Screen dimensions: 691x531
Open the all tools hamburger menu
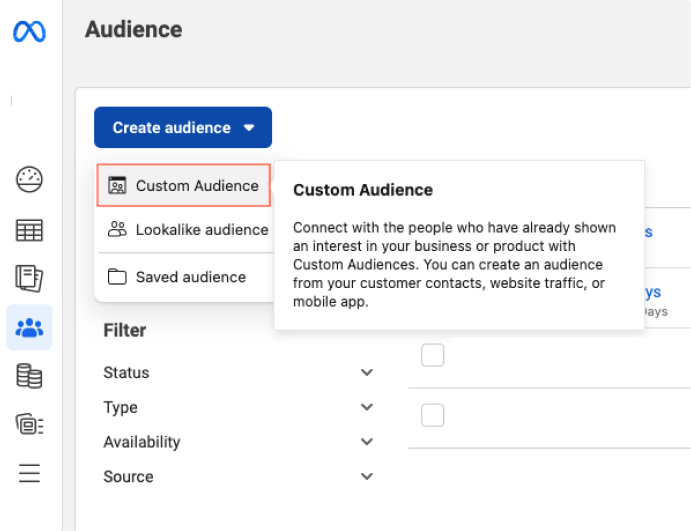coord(29,473)
